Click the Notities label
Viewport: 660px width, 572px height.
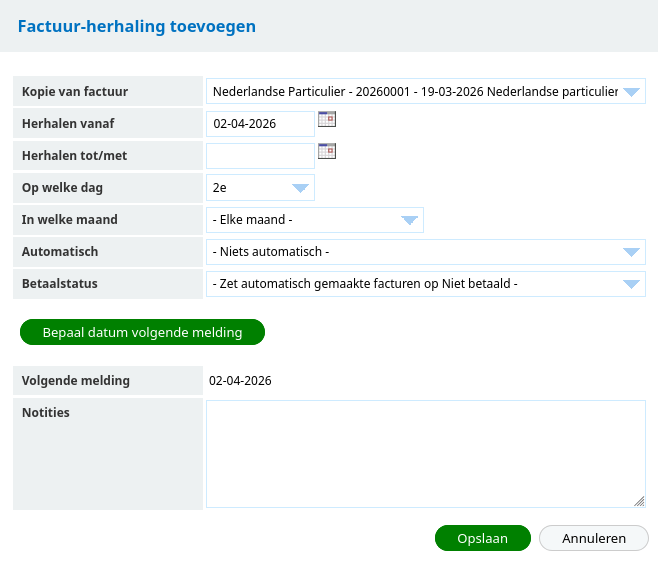46,412
